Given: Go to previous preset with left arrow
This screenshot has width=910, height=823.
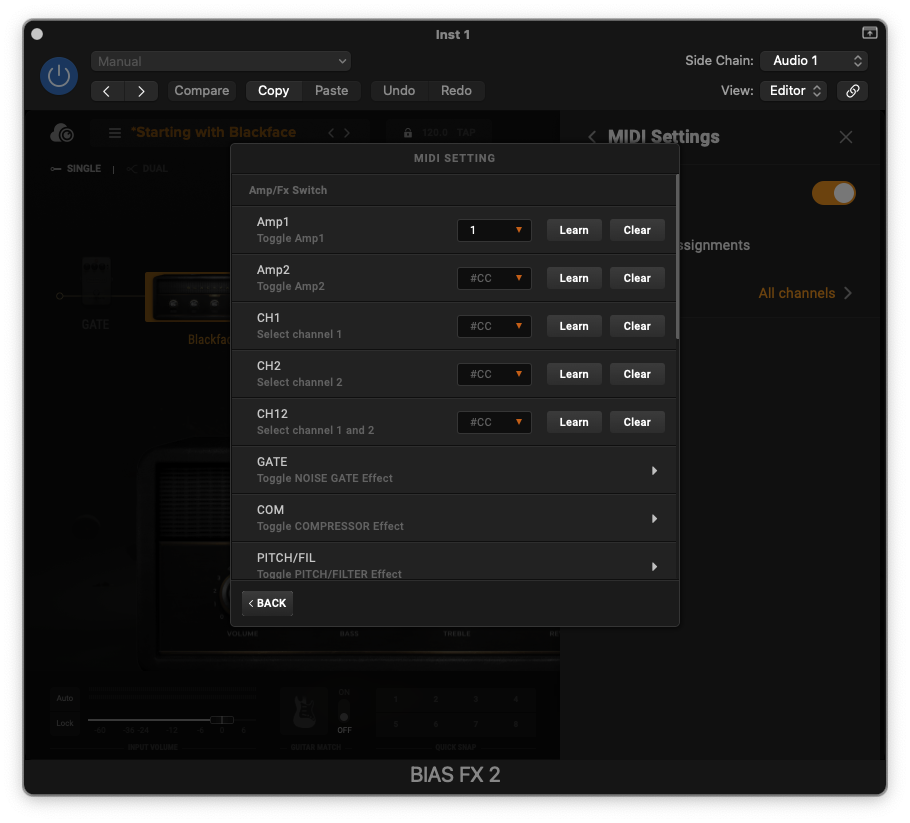Looking at the screenshot, I should click(107, 91).
